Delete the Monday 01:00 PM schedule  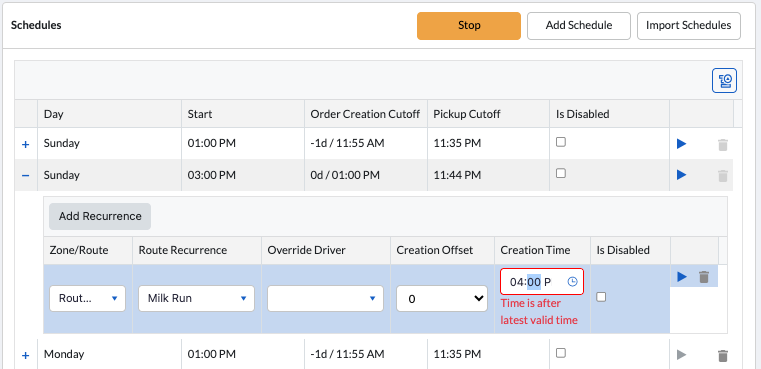[723, 356]
